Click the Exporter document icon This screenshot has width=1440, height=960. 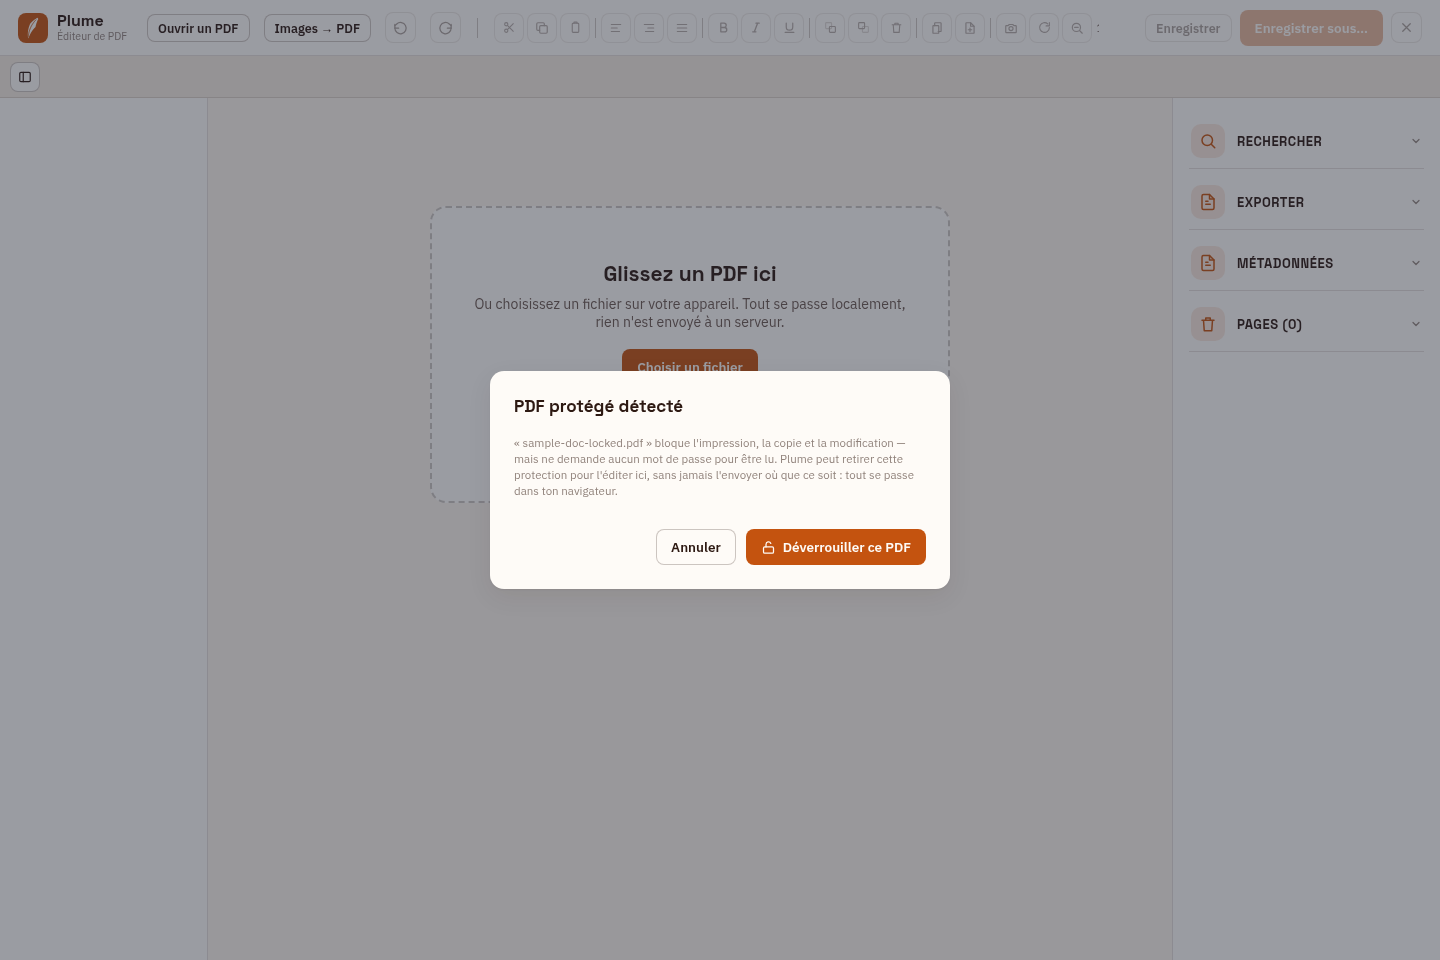coord(1208,202)
